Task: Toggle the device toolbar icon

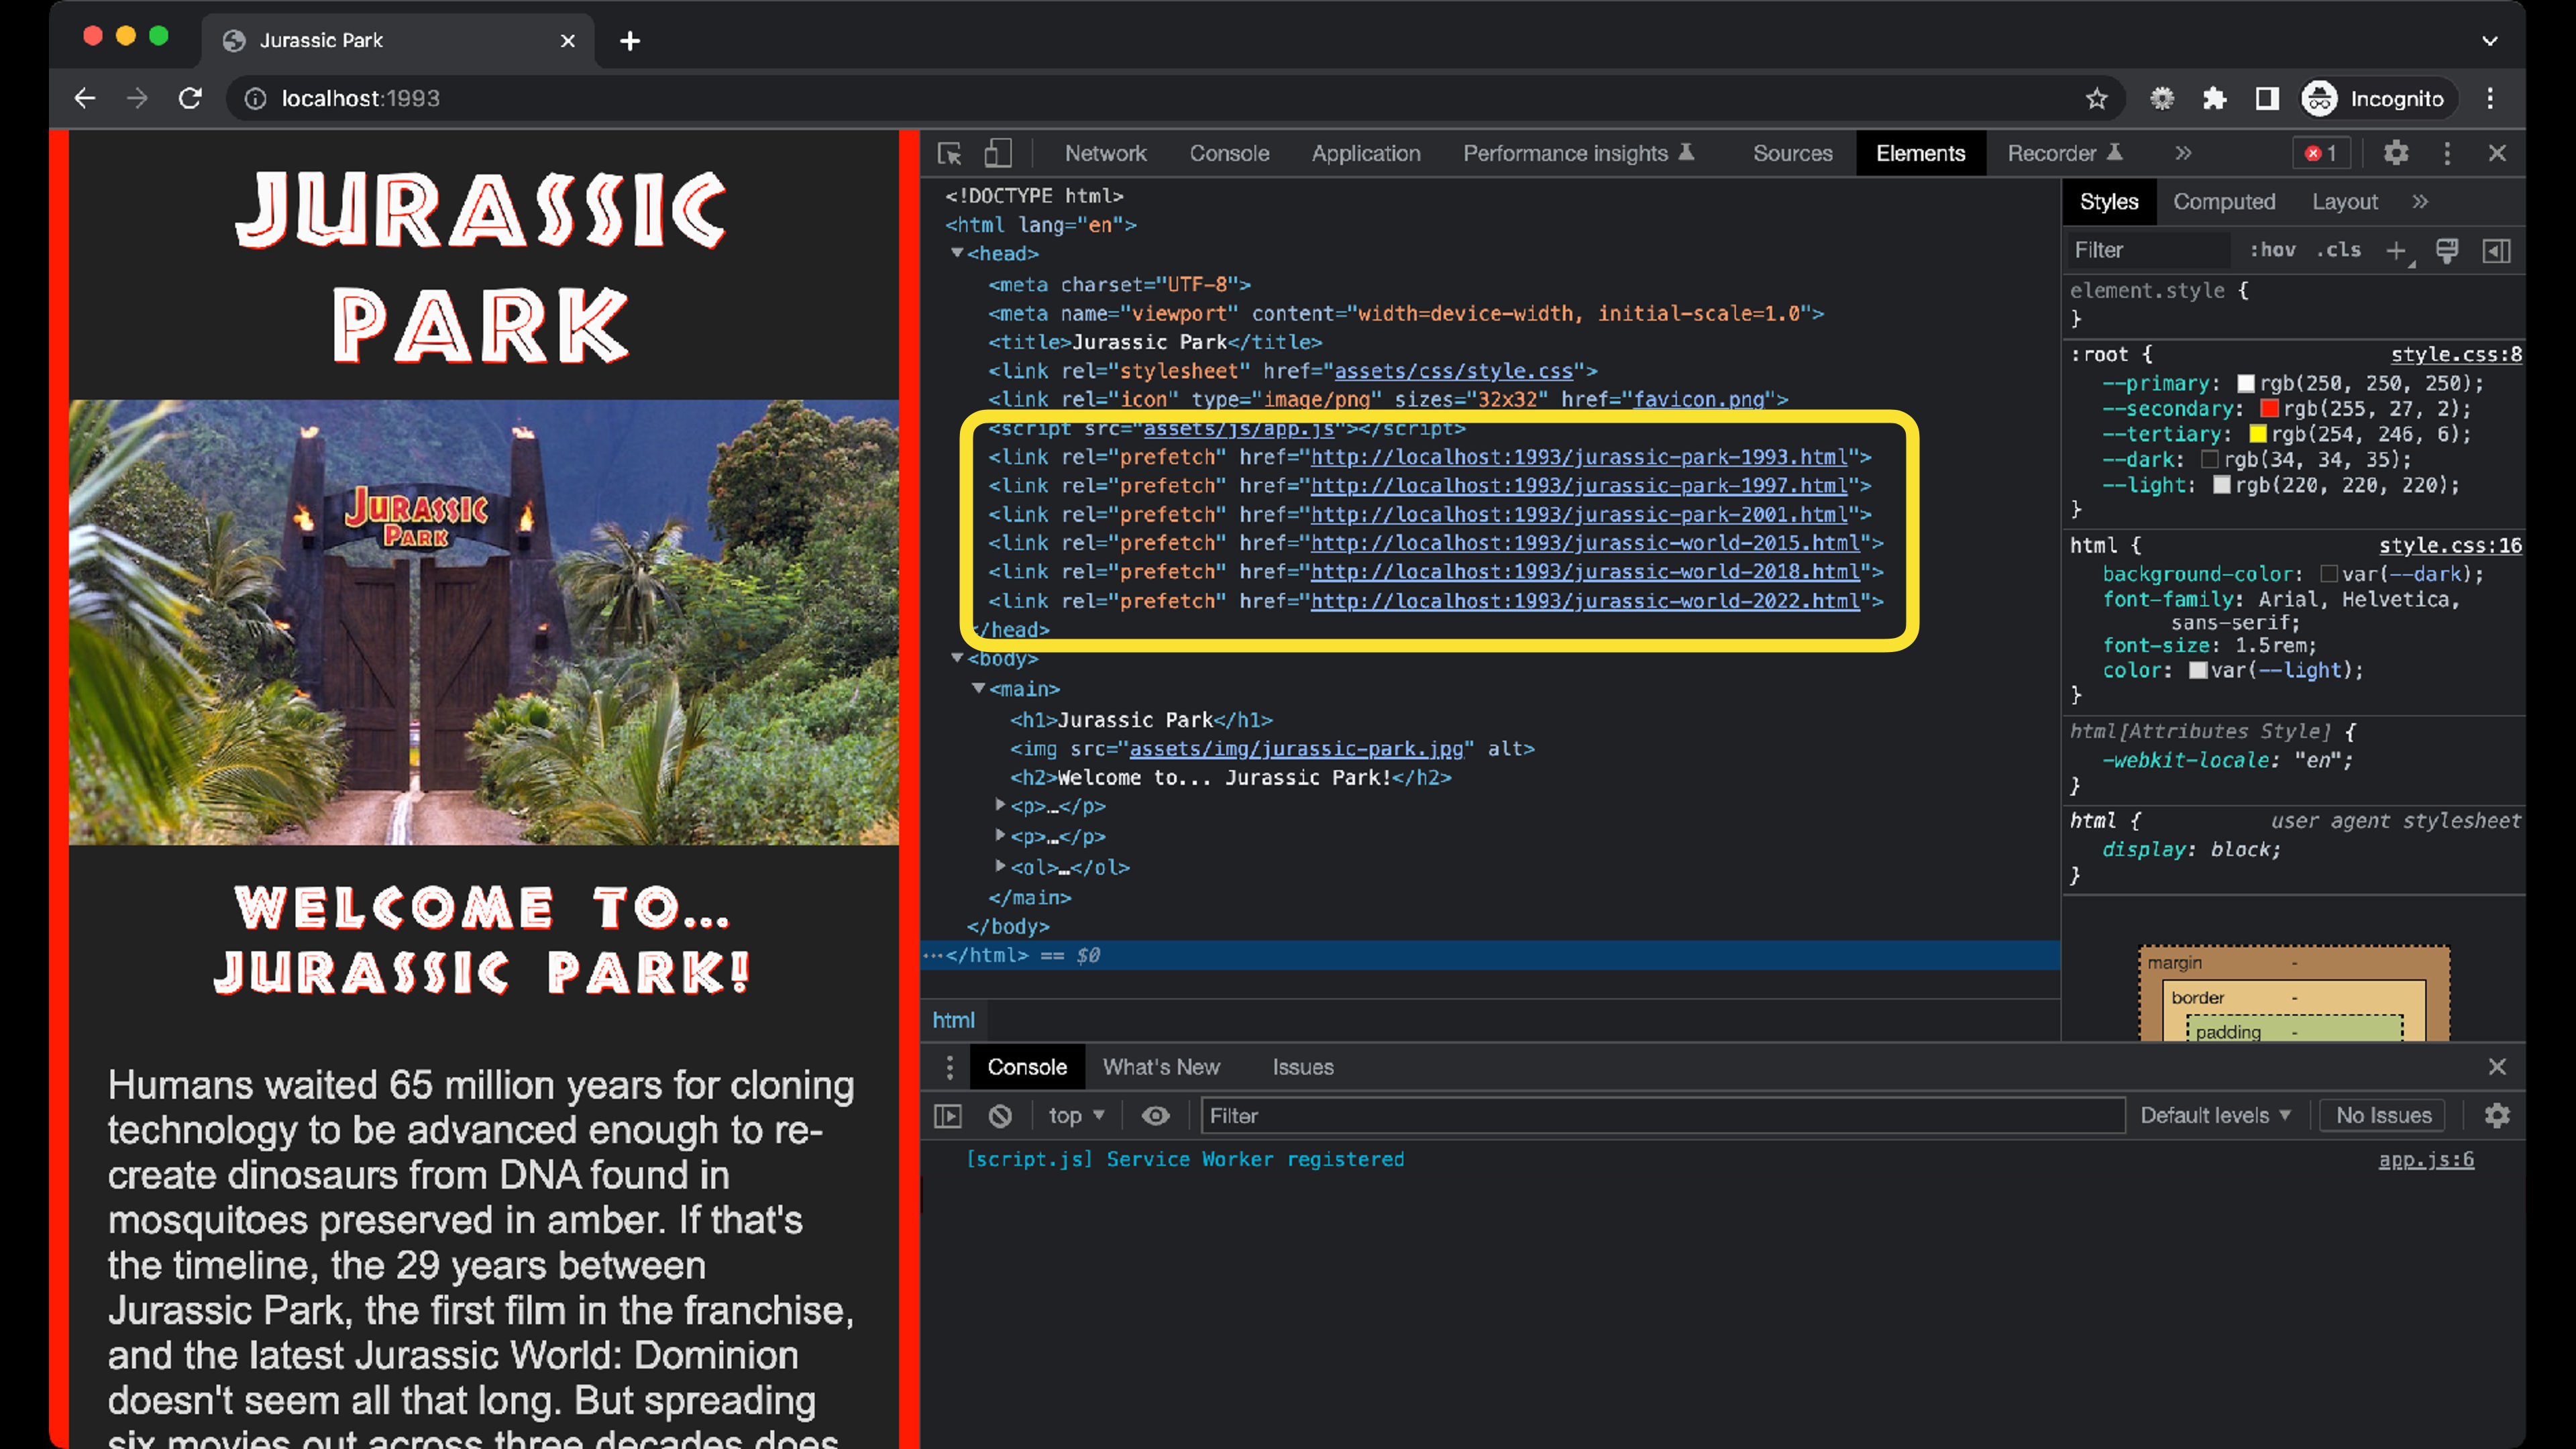Action: 997,153
